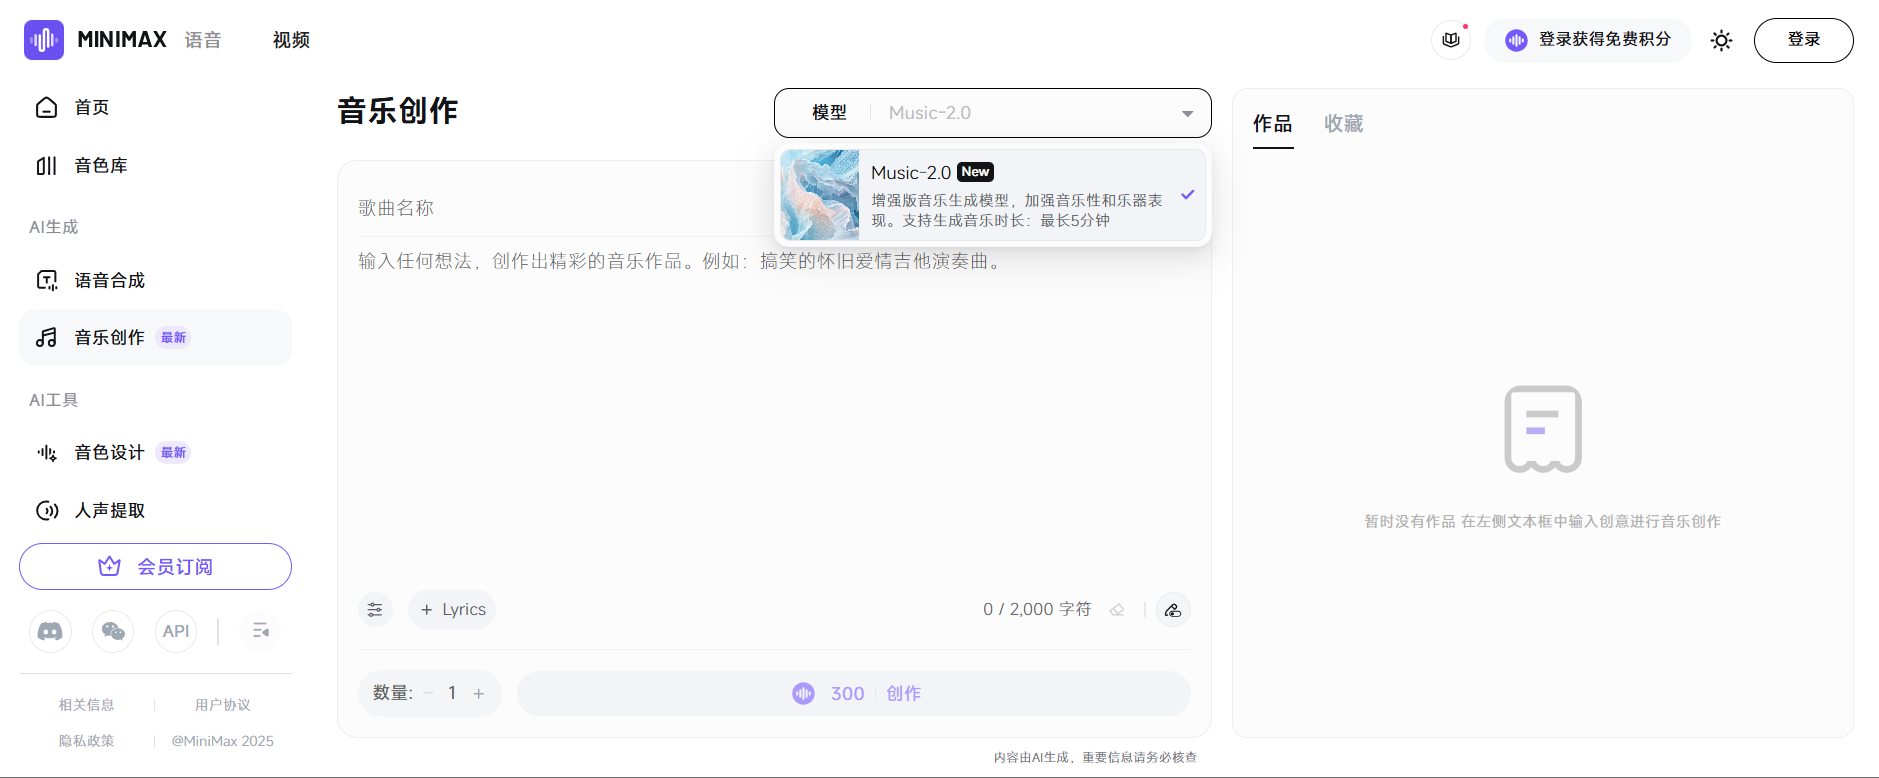Open the notification mascot icon

click(x=1451, y=40)
